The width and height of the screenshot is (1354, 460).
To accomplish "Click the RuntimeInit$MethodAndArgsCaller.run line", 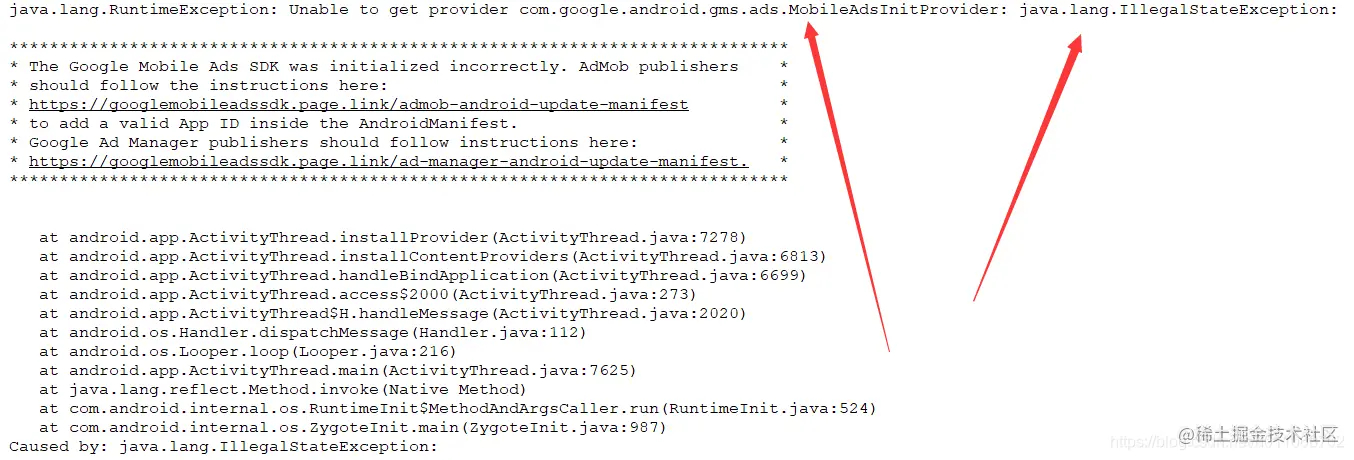I will pos(458,409).
